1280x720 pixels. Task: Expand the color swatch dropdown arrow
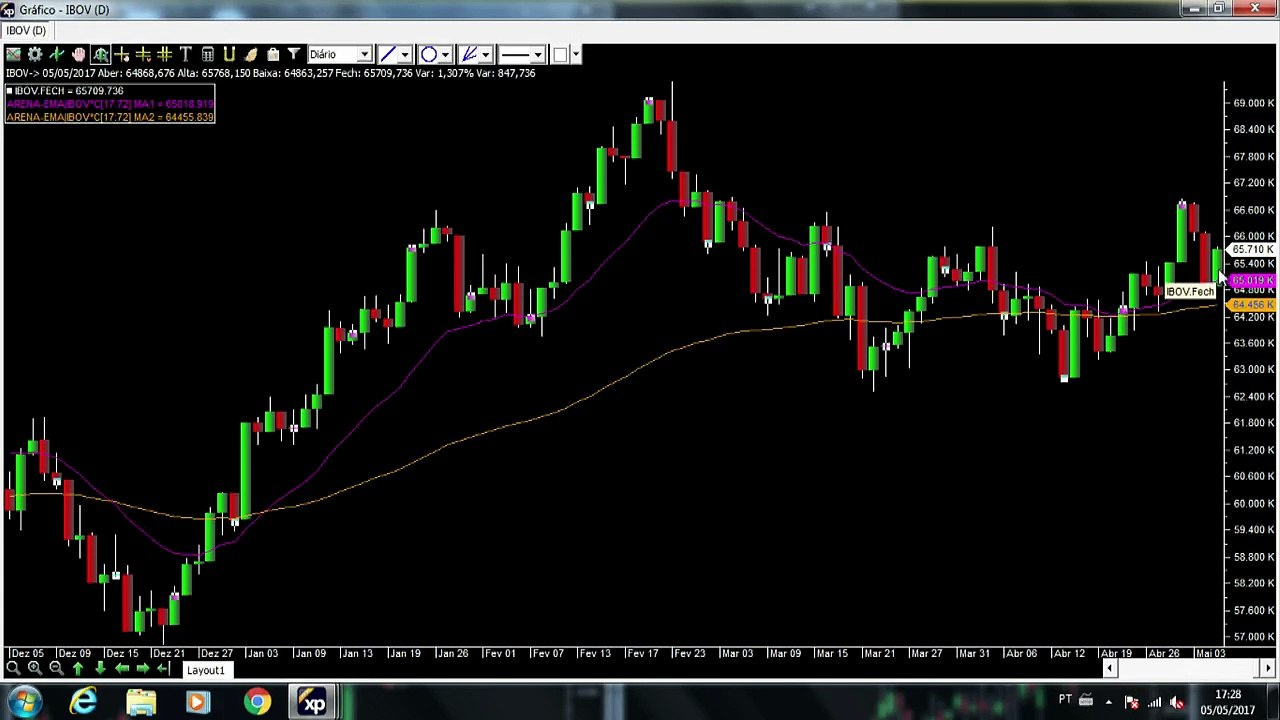point(575,54)
